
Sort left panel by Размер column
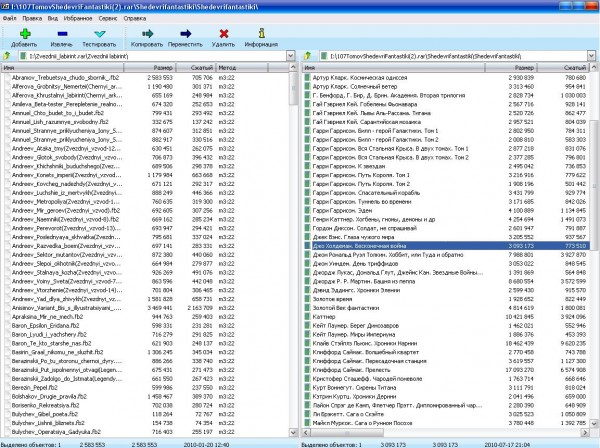[x=150, y=68]
